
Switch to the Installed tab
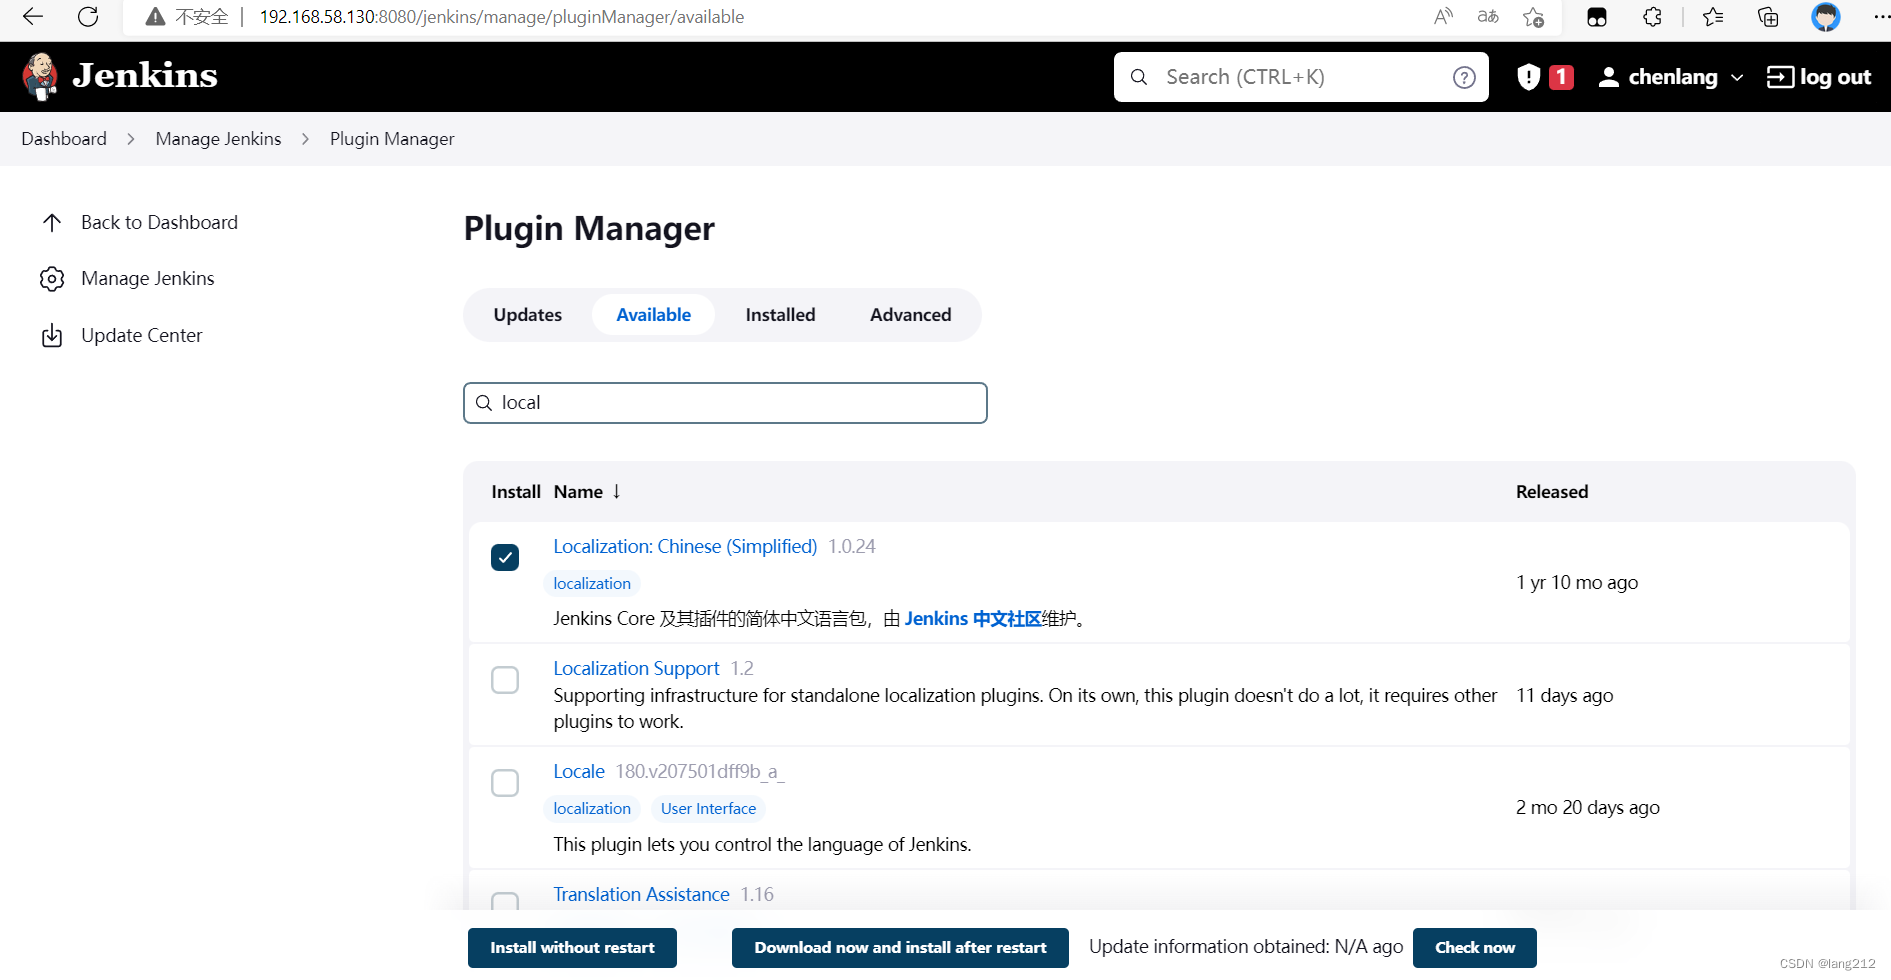pyautogui.click(x=781, y=315)
